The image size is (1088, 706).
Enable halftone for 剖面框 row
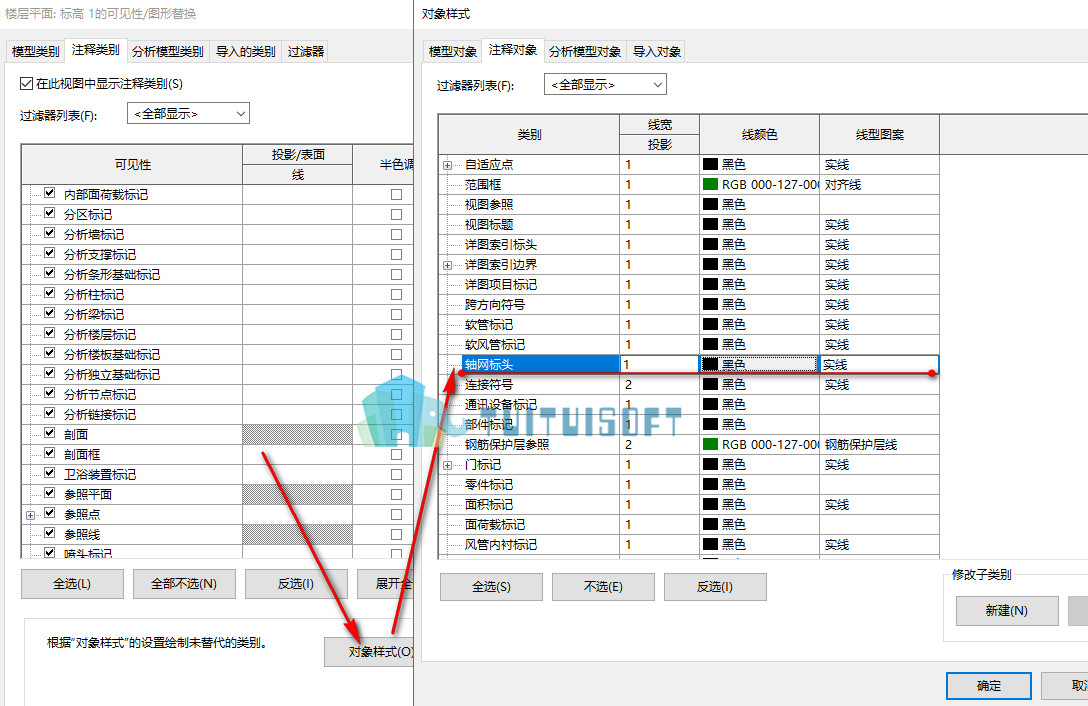coord(396,454)
